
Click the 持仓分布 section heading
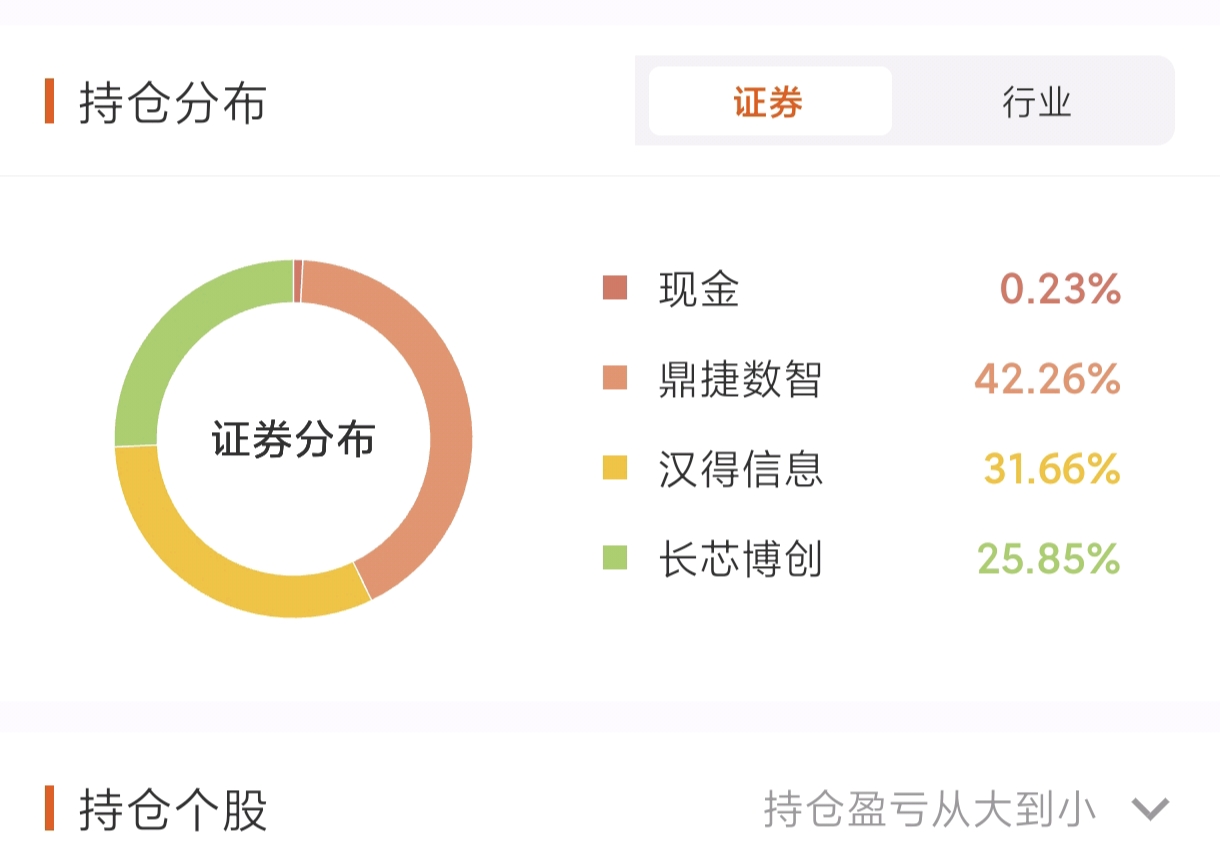click(172, 102)
